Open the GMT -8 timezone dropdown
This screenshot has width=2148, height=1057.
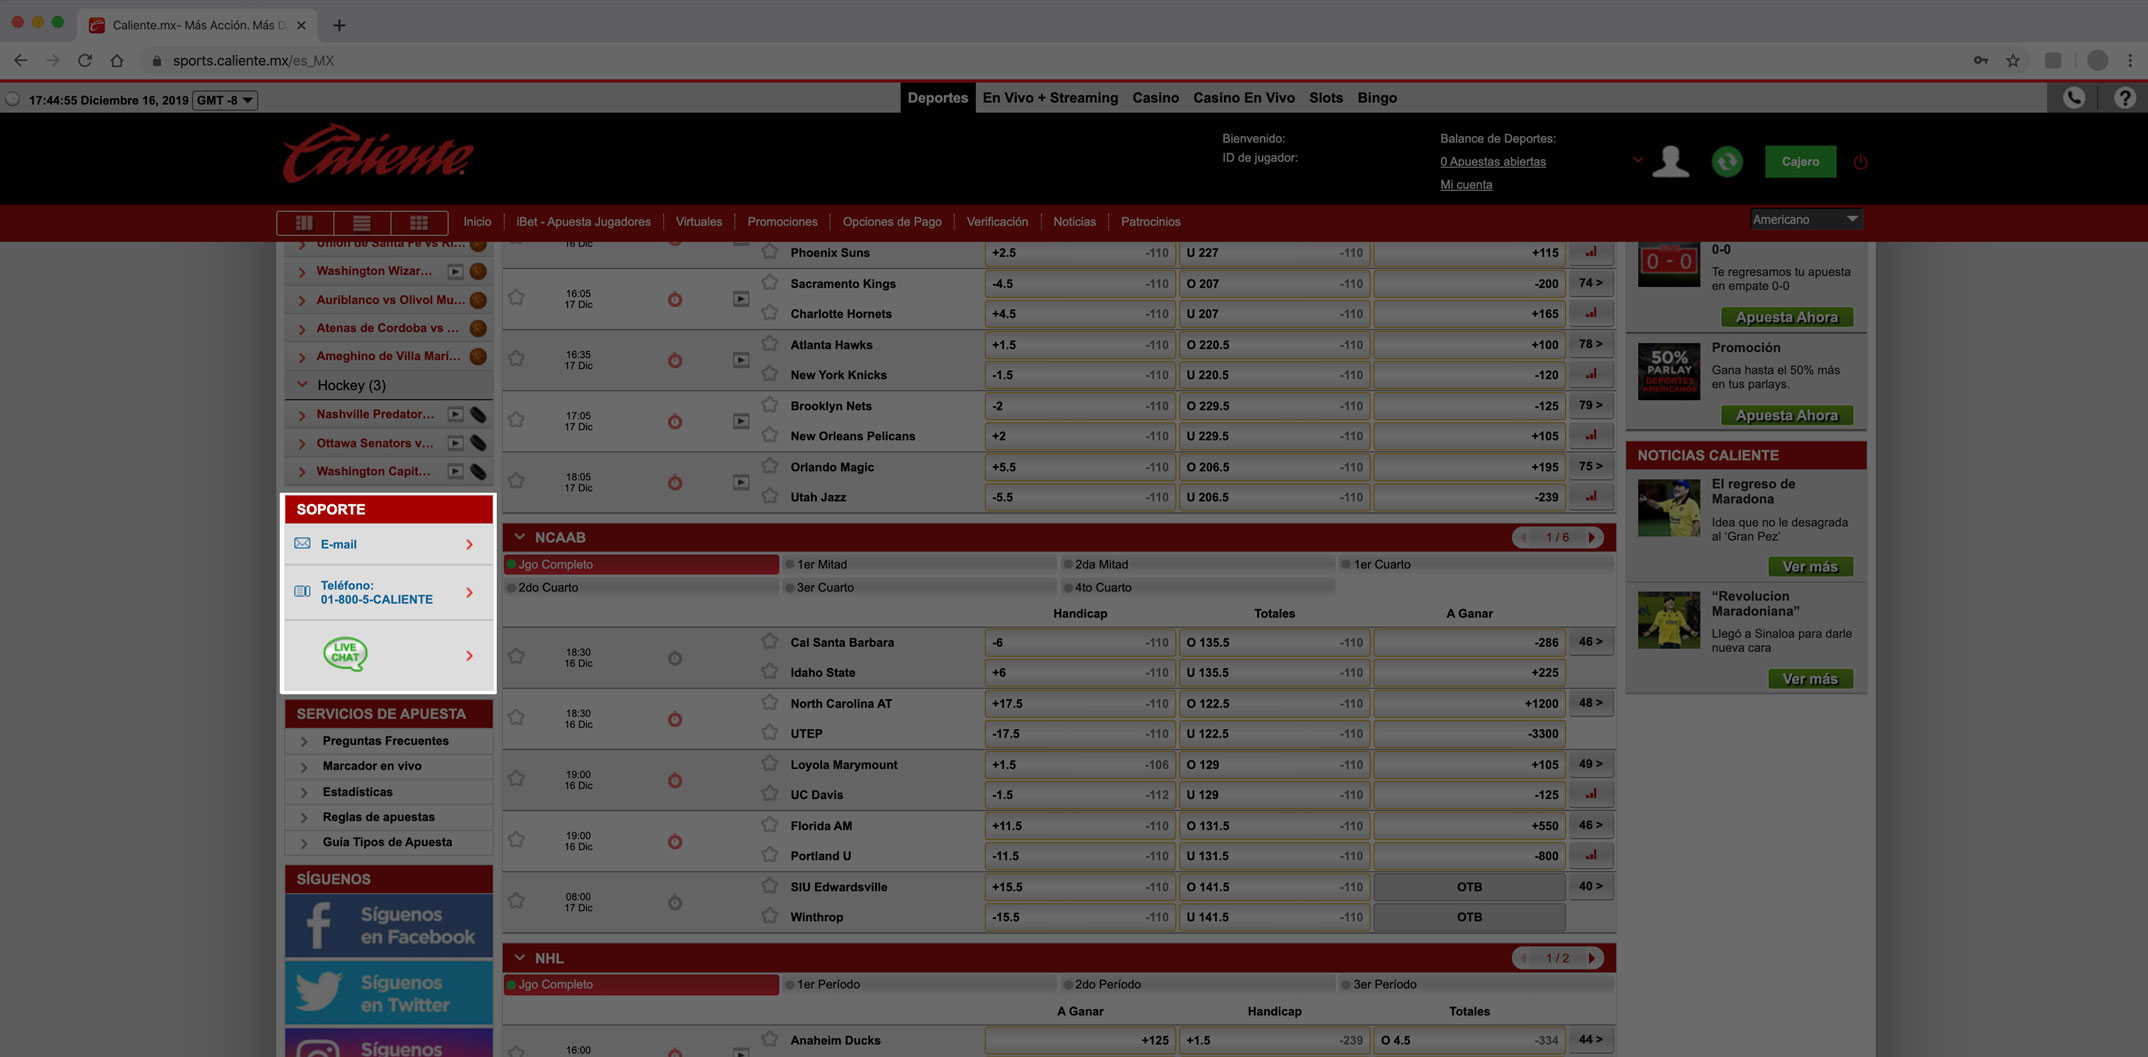click(225, 100)
